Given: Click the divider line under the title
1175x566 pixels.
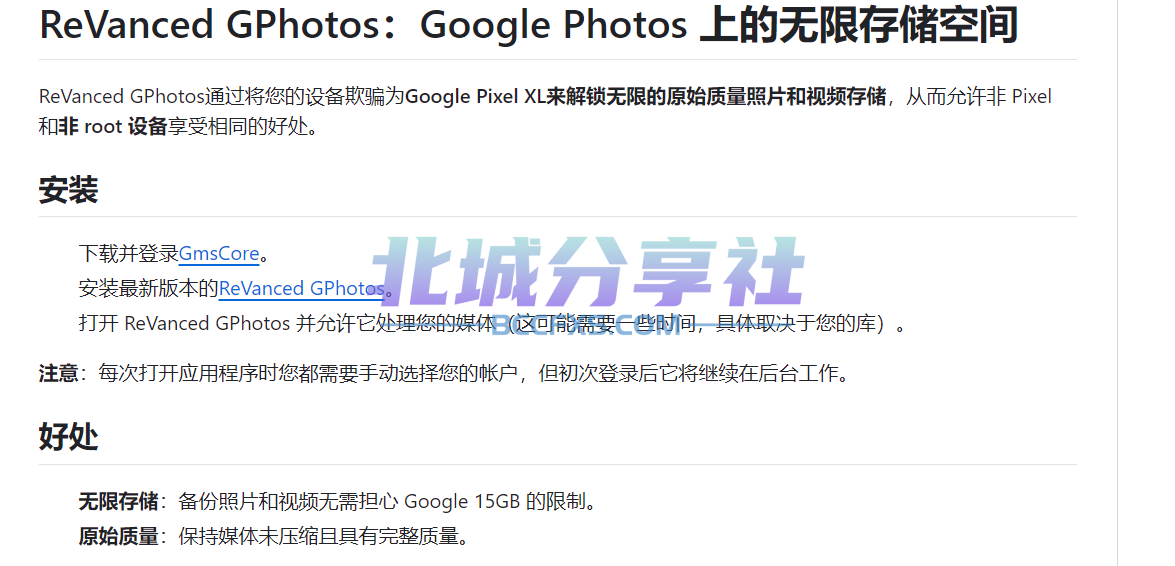Looking at the screenshot, I should pyautogui.click(x=558, y=59).
